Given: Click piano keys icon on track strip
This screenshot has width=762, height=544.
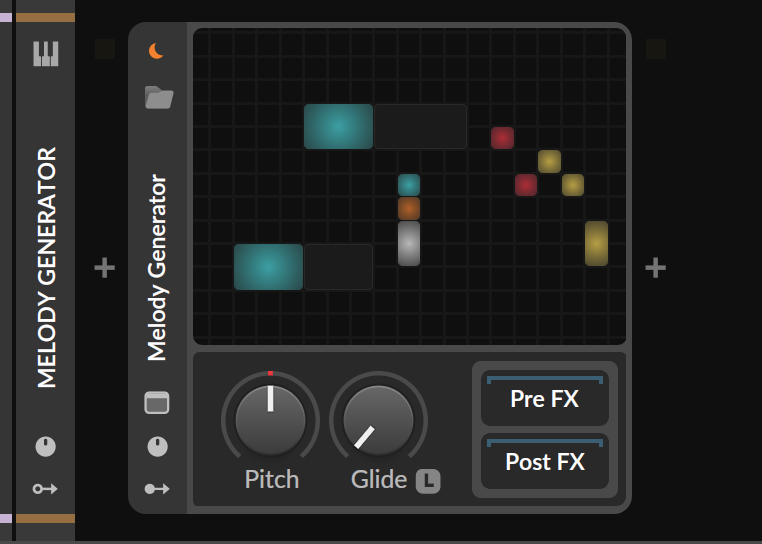Looking at the screenshot, I should click(x=46, y=53).
